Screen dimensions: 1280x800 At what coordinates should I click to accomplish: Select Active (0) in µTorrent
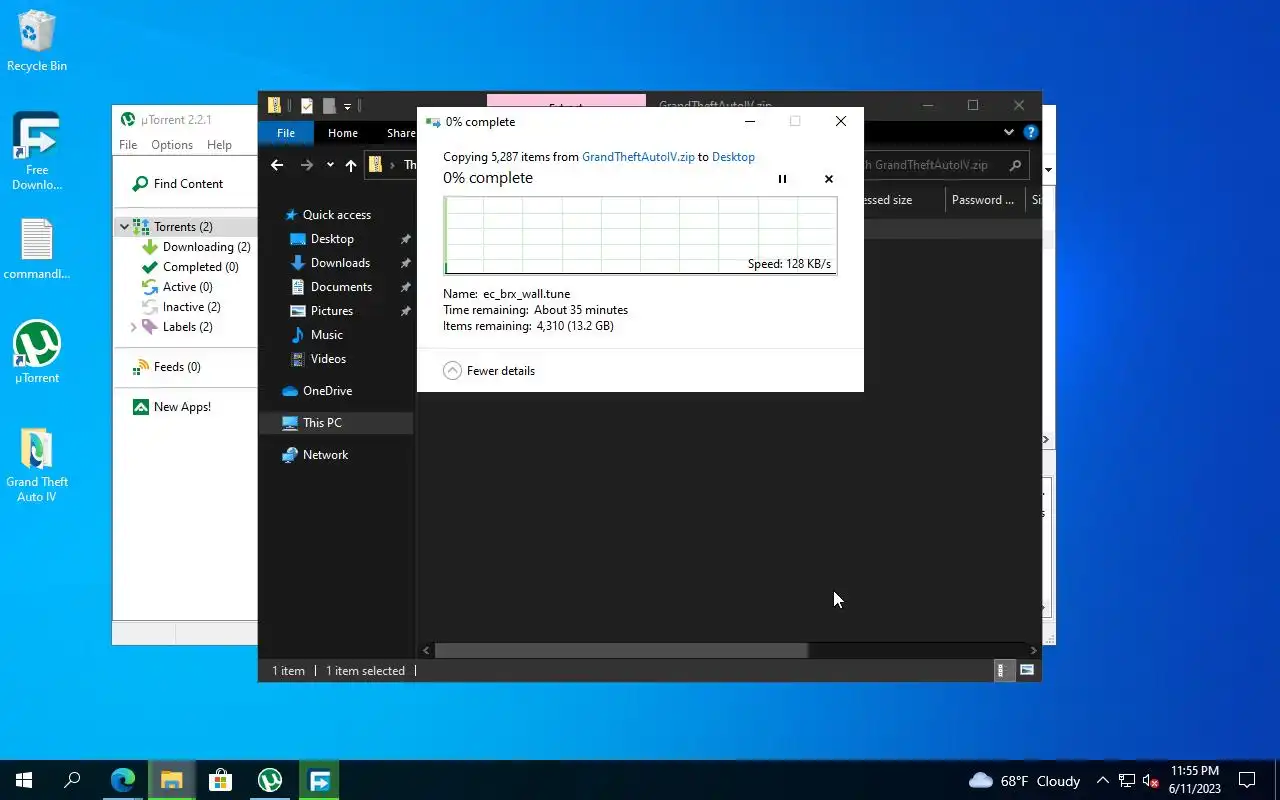pyautogui.click(x=177, y=287)
